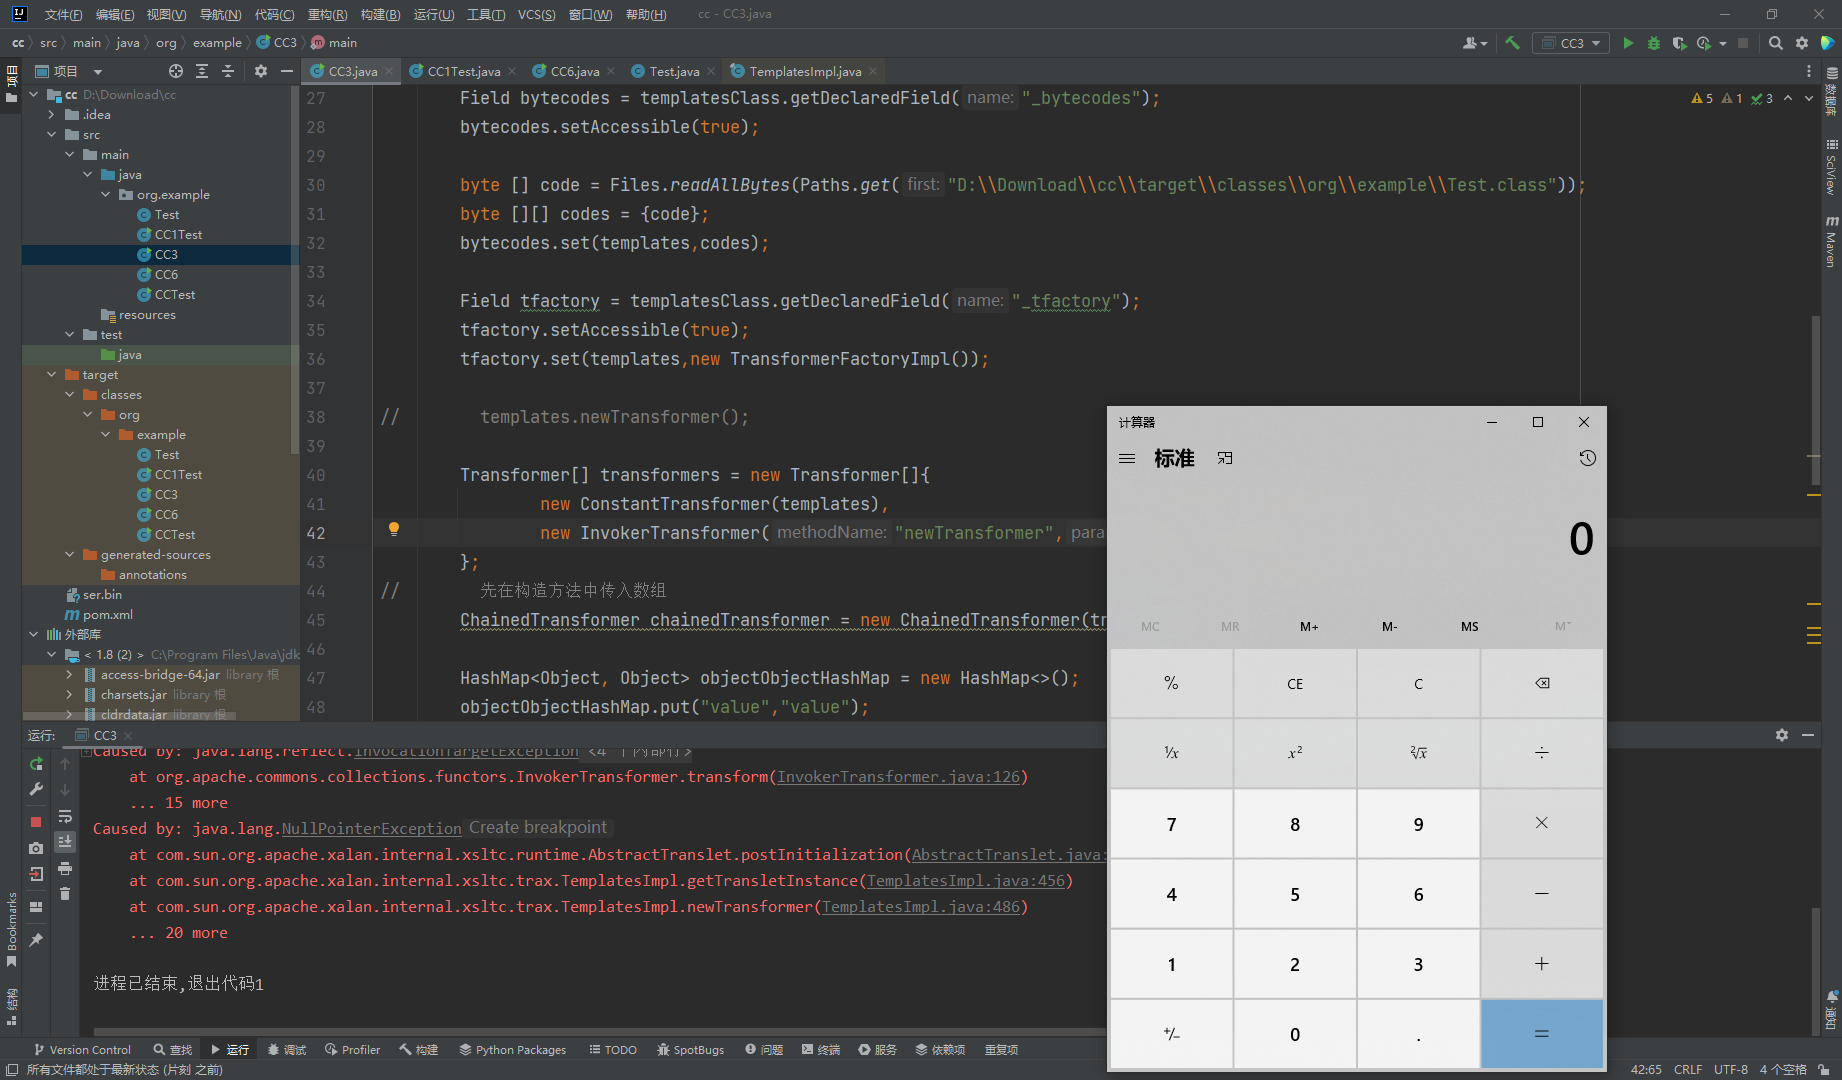Open run configuration CC3 dropdown
1842x1080 pixels.
(1571, 43)
